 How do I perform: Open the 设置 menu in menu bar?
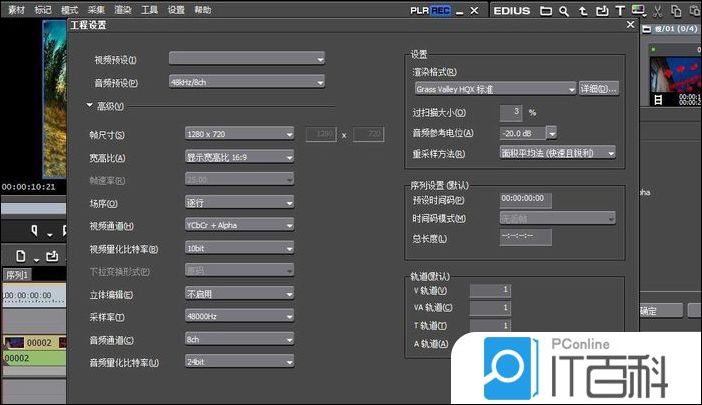pyautogui.click(x=176, y=9)
